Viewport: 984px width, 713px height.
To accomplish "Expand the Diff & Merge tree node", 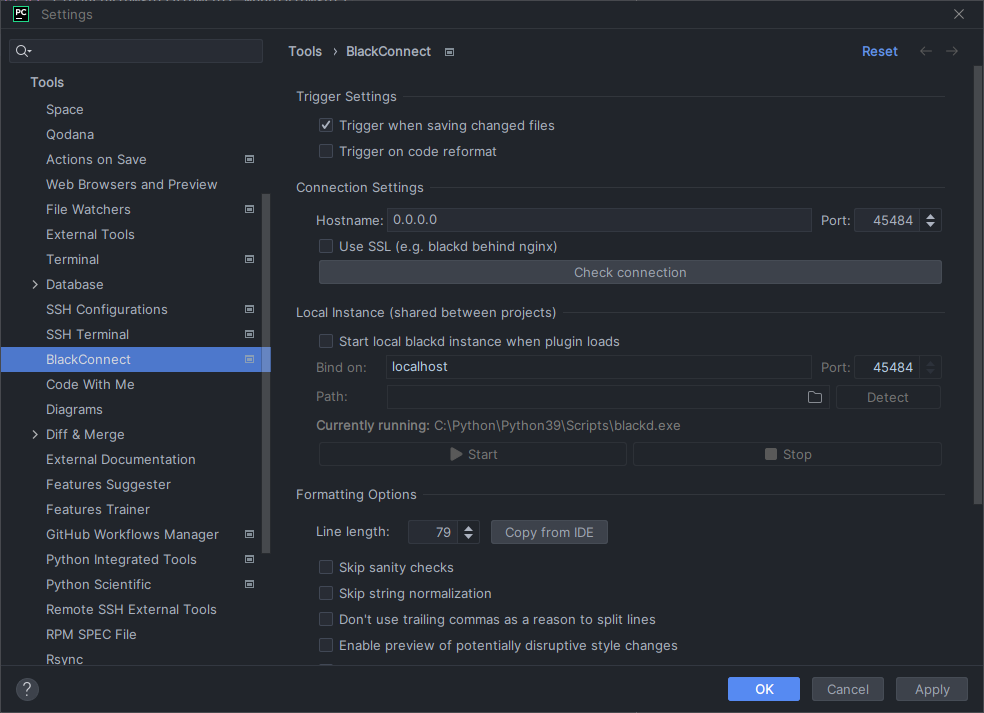I will tap(35, 434).
